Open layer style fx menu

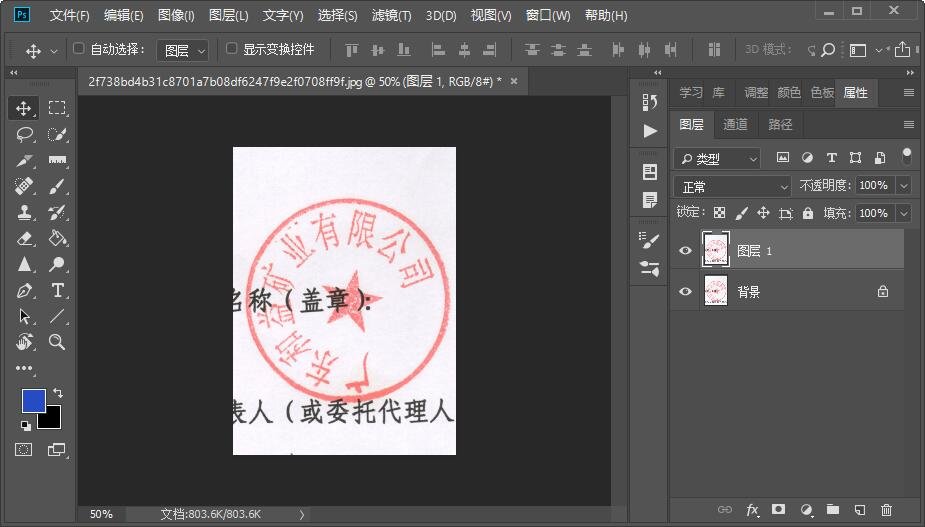point(752,510)
